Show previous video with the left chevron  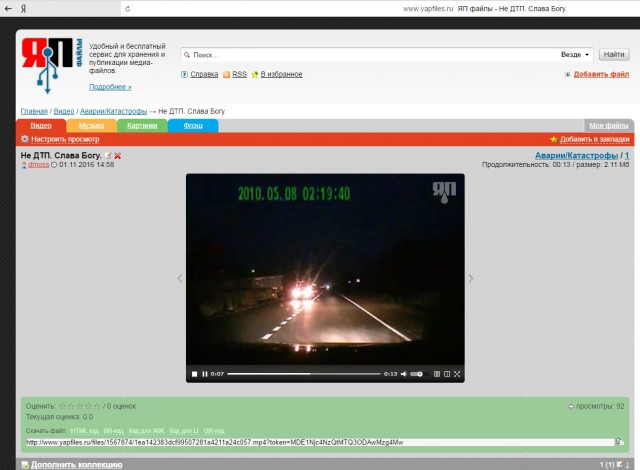pyautogui.click(x=180, y=278)
